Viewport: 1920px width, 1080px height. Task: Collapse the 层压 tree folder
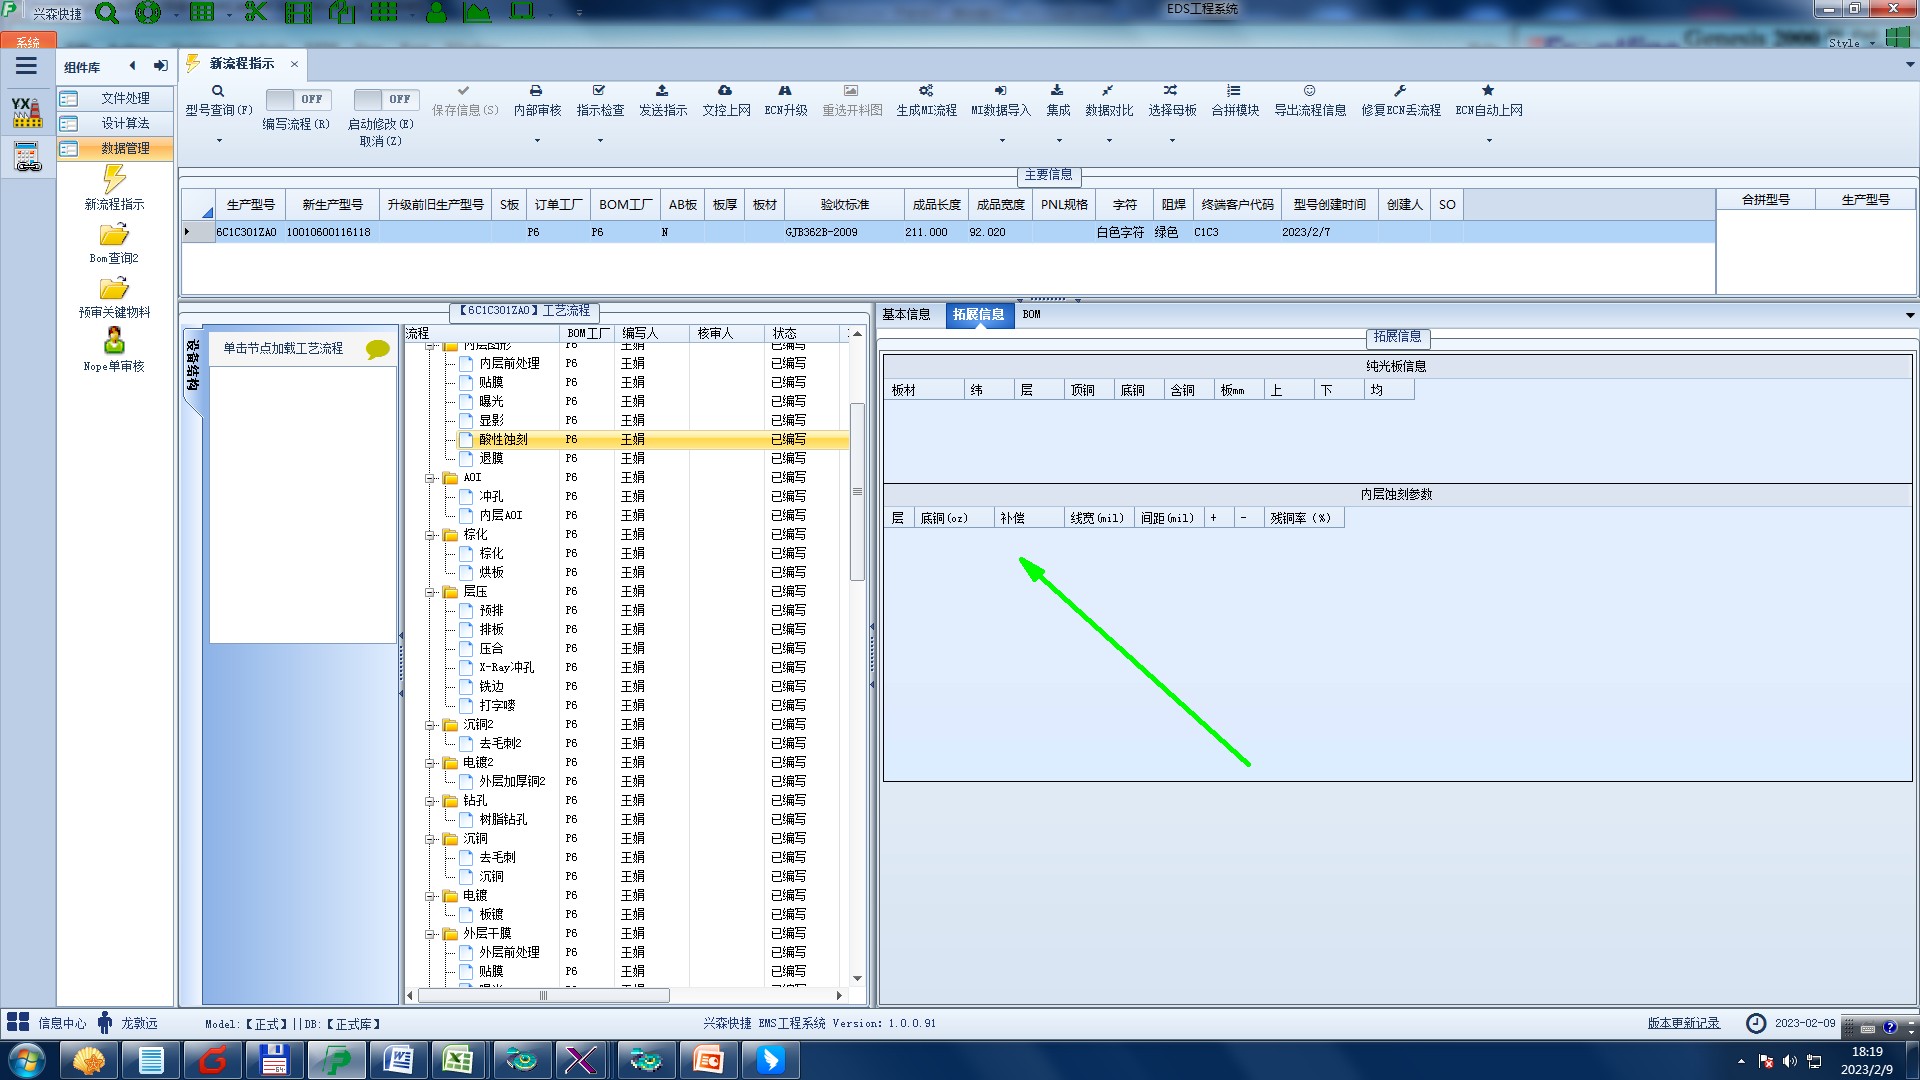[x=430, y=592]
